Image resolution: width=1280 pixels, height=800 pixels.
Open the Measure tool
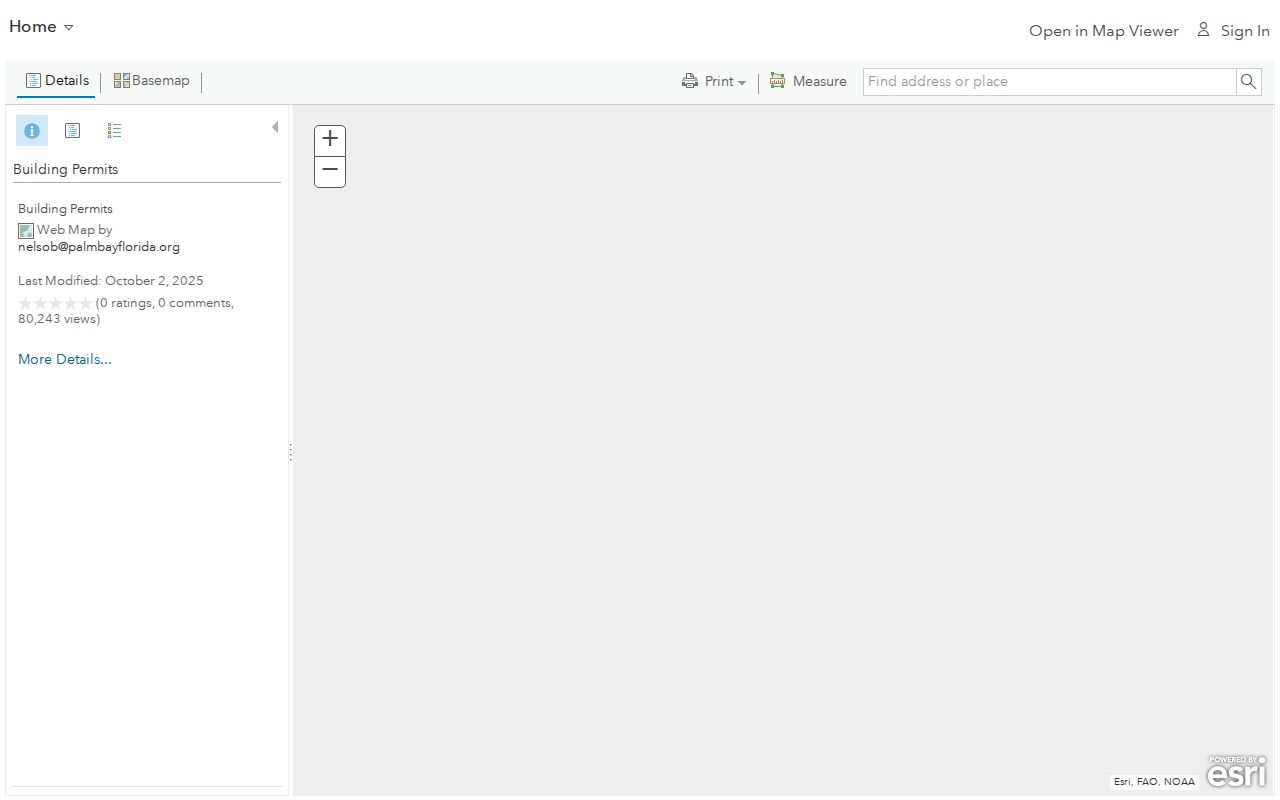pos(808,82)
